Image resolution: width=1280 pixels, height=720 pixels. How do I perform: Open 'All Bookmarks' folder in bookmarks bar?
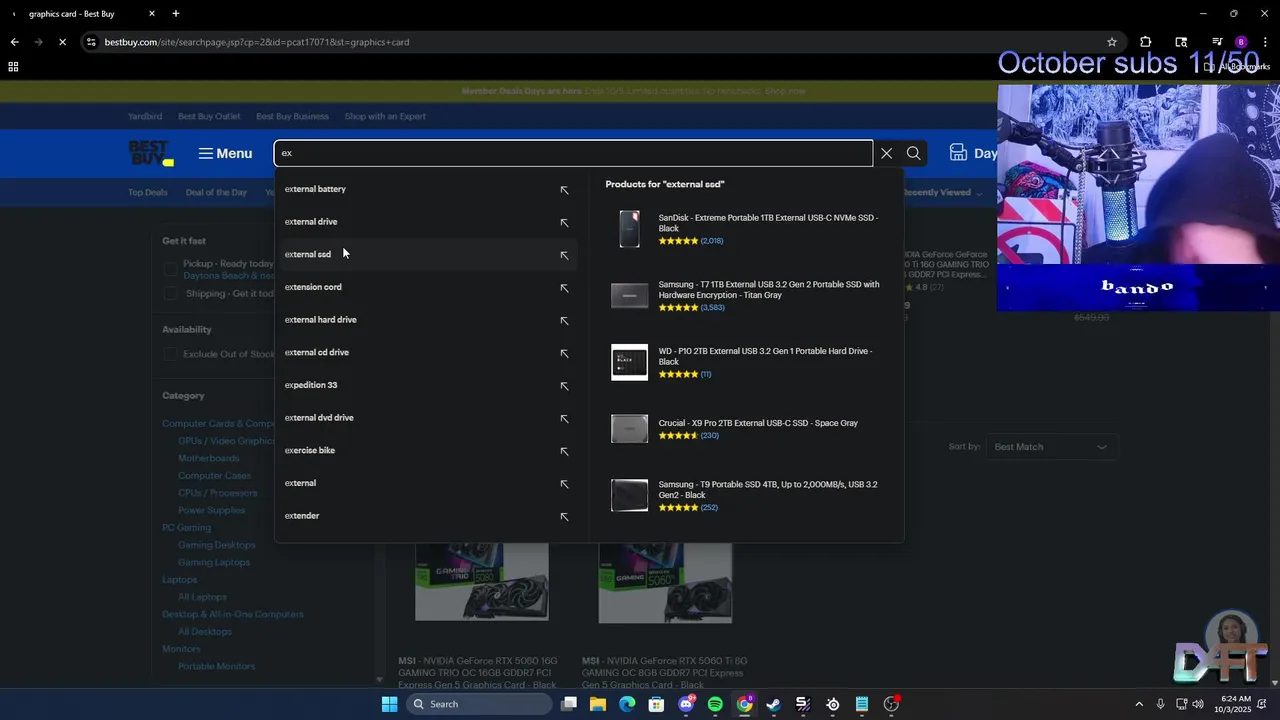pyautogui.click(x=1237, y=67)
